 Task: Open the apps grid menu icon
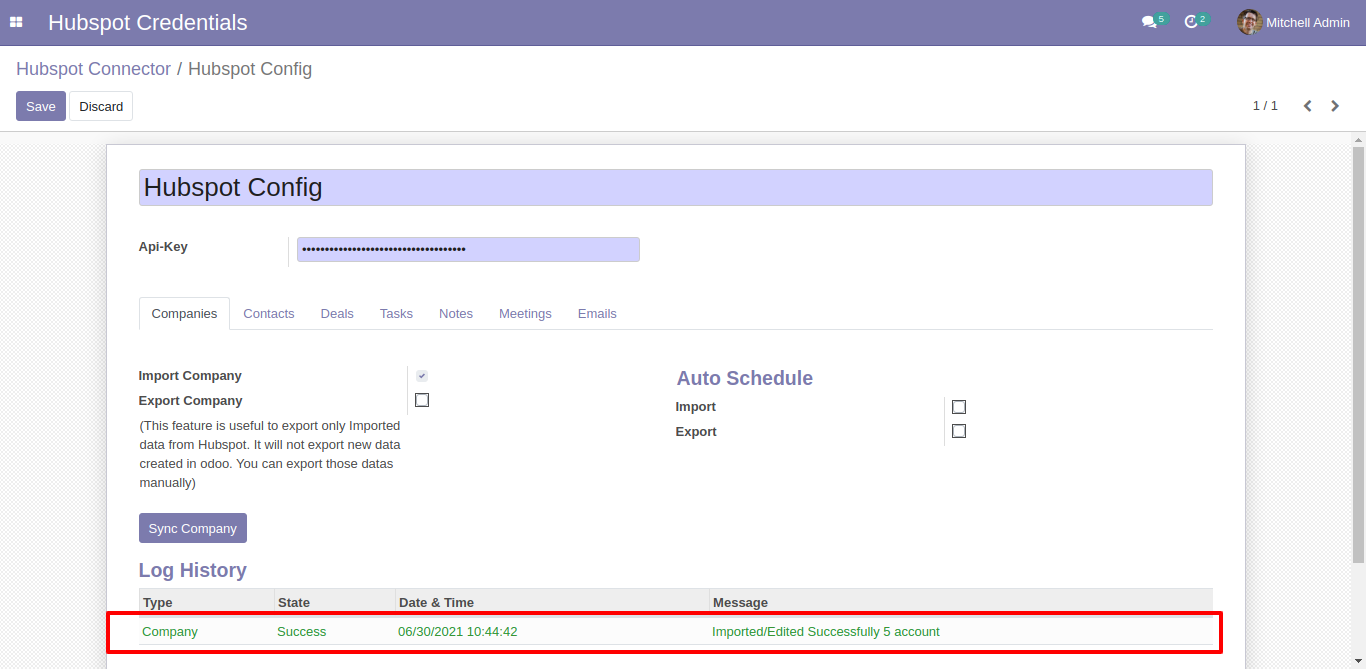[16, 22]
